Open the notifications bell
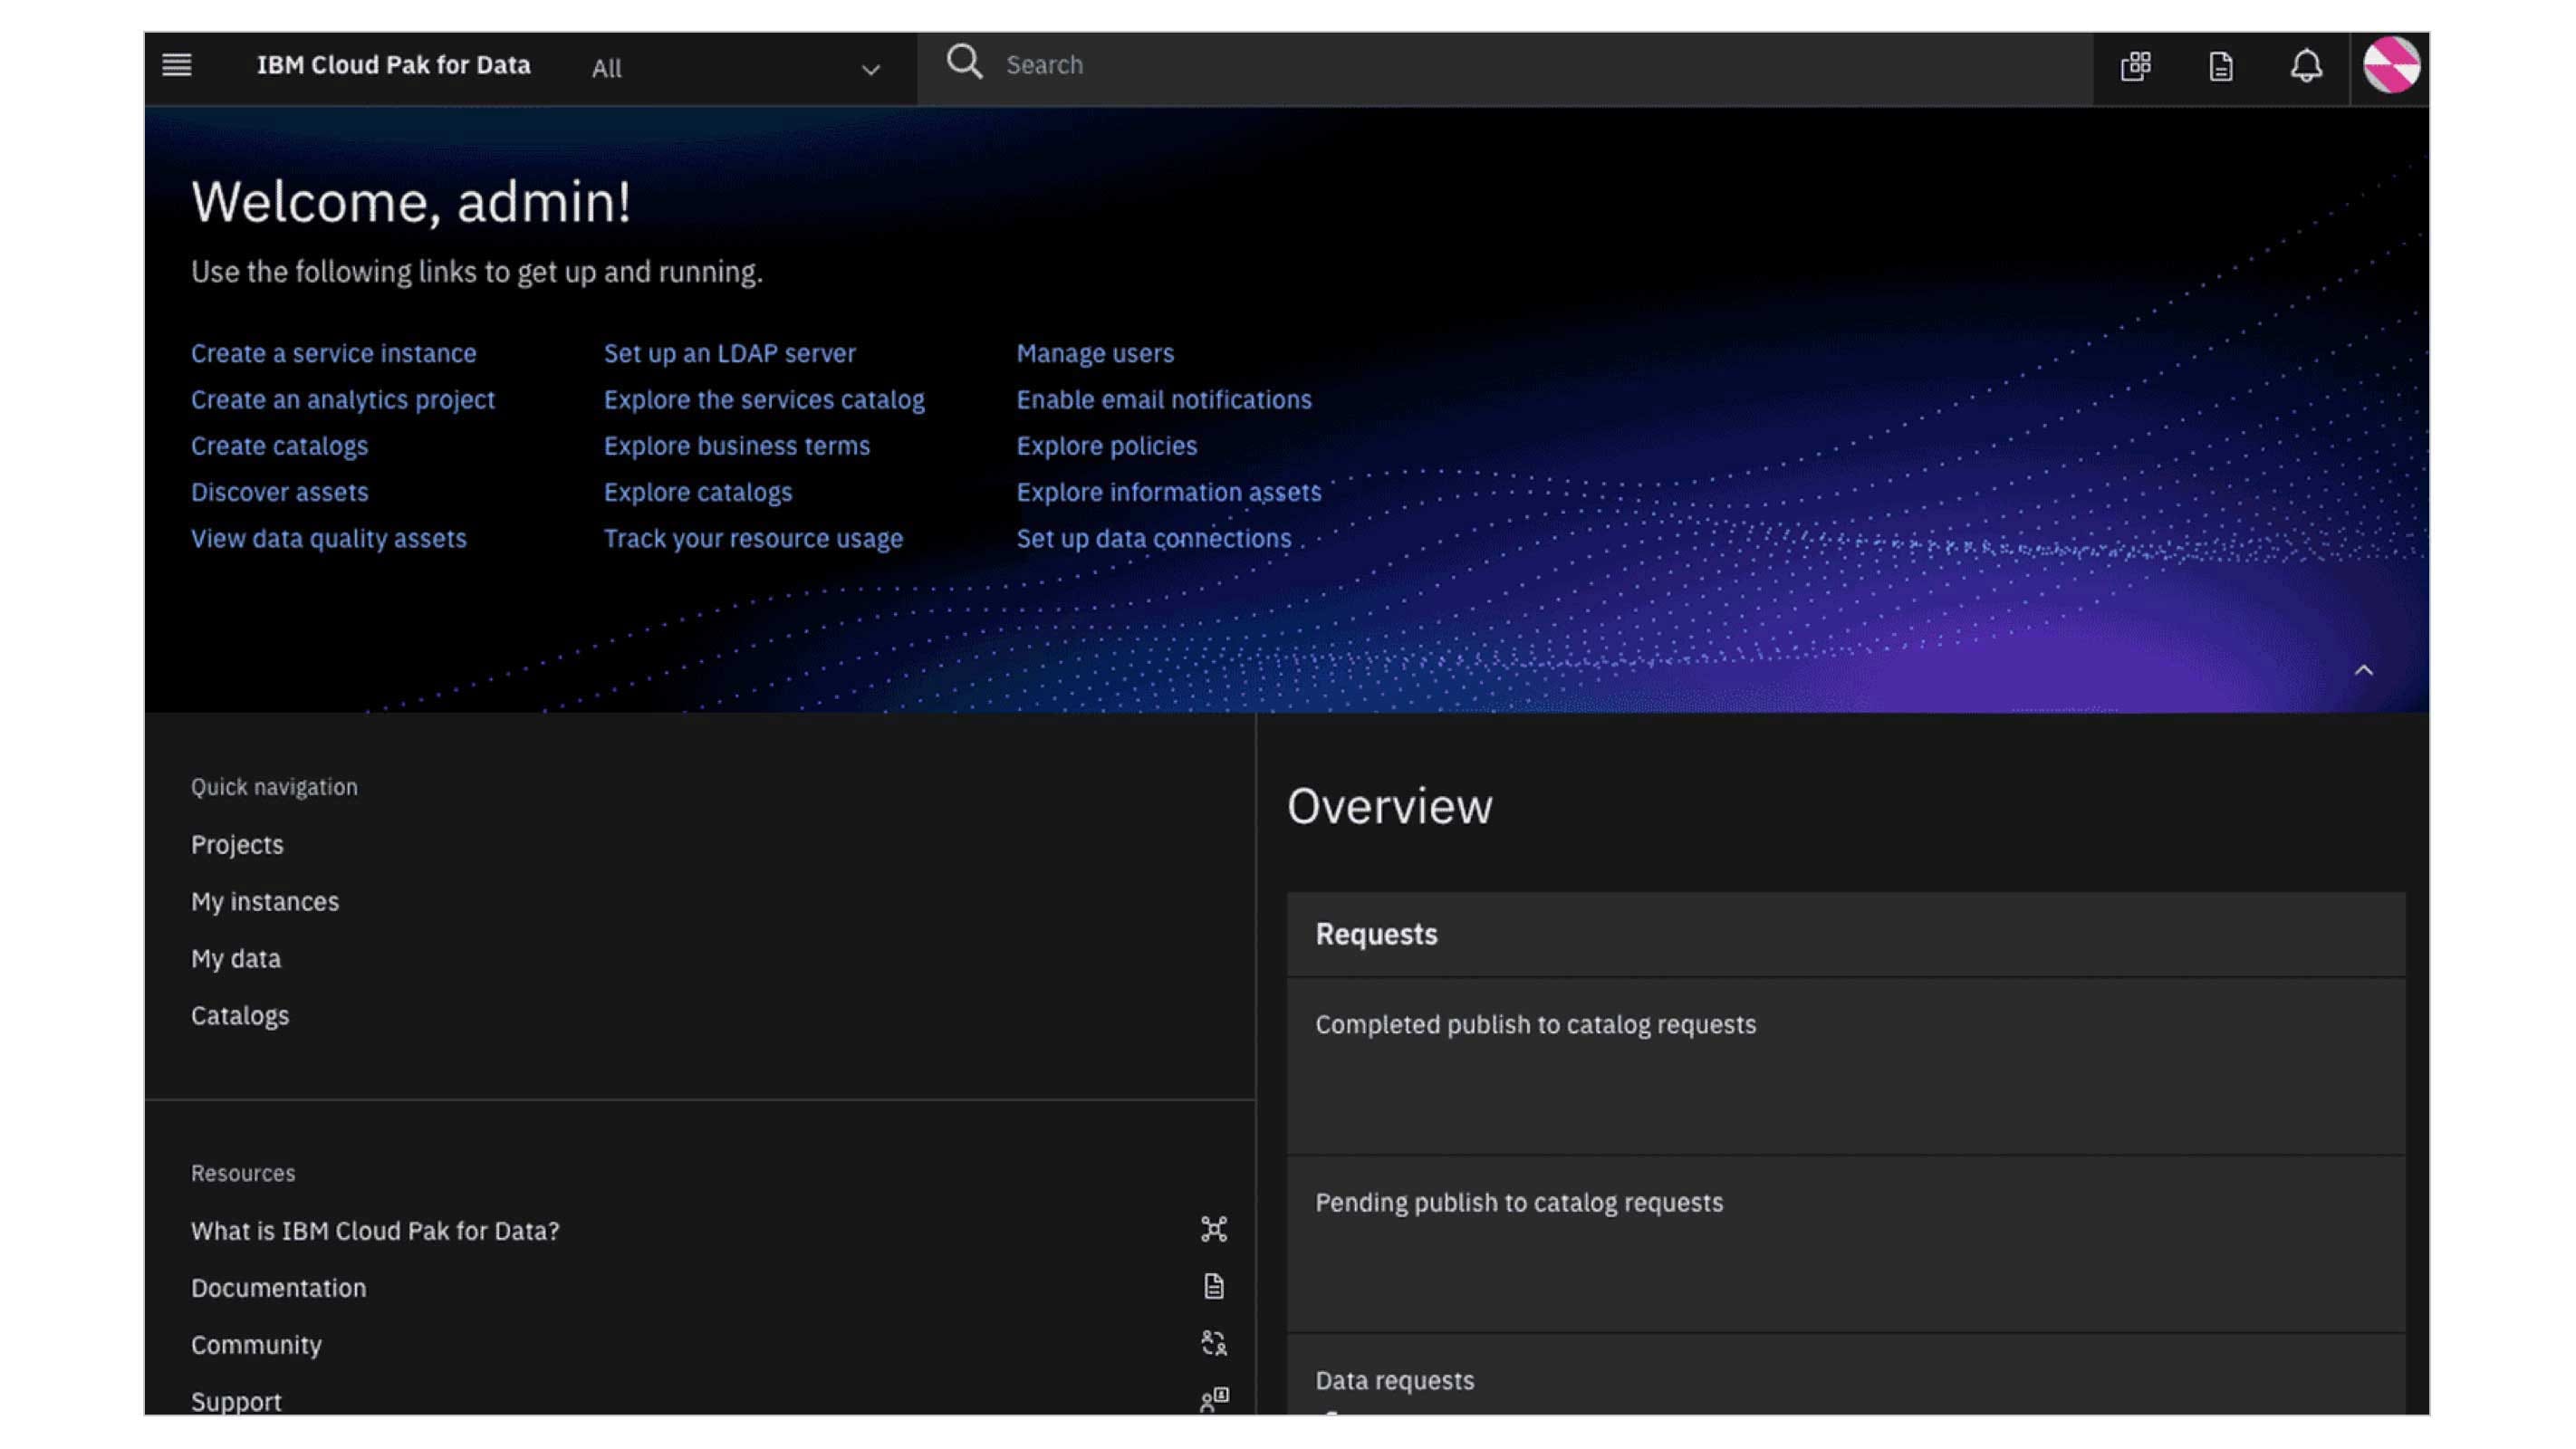This screenshot has height=1449, width=2576. point(2306,66)
